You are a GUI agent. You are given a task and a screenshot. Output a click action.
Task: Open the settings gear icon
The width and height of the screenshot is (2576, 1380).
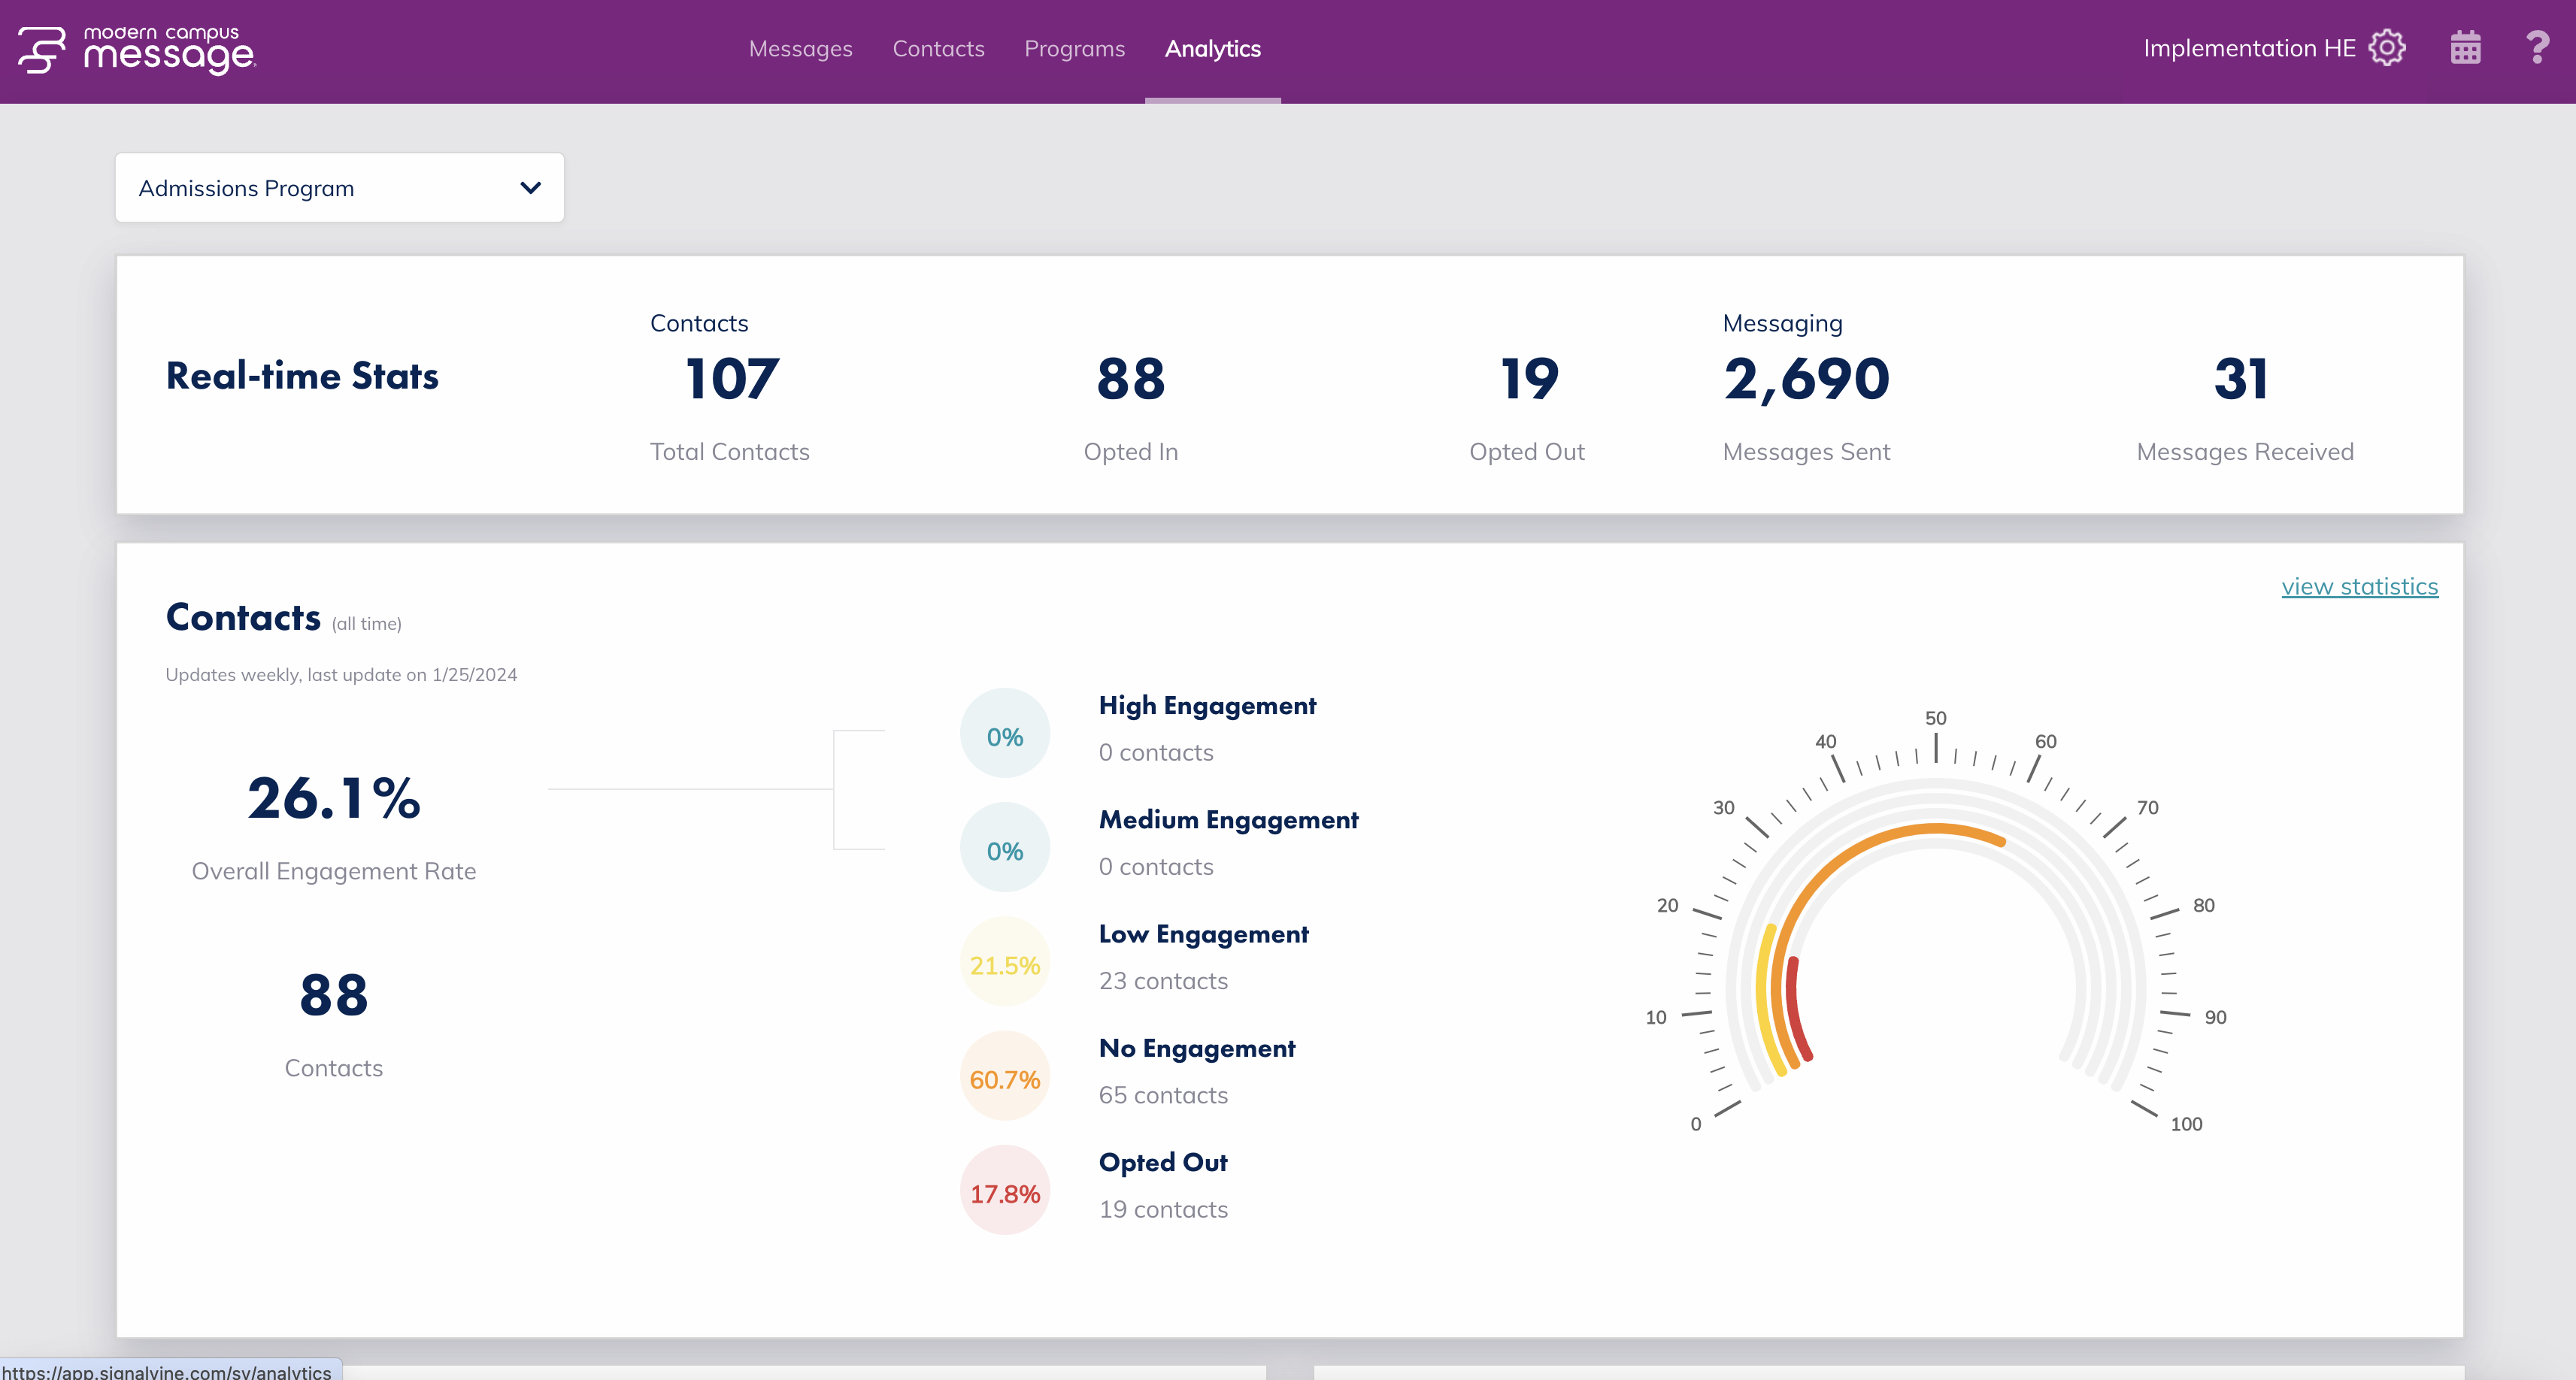point(2387,47)
